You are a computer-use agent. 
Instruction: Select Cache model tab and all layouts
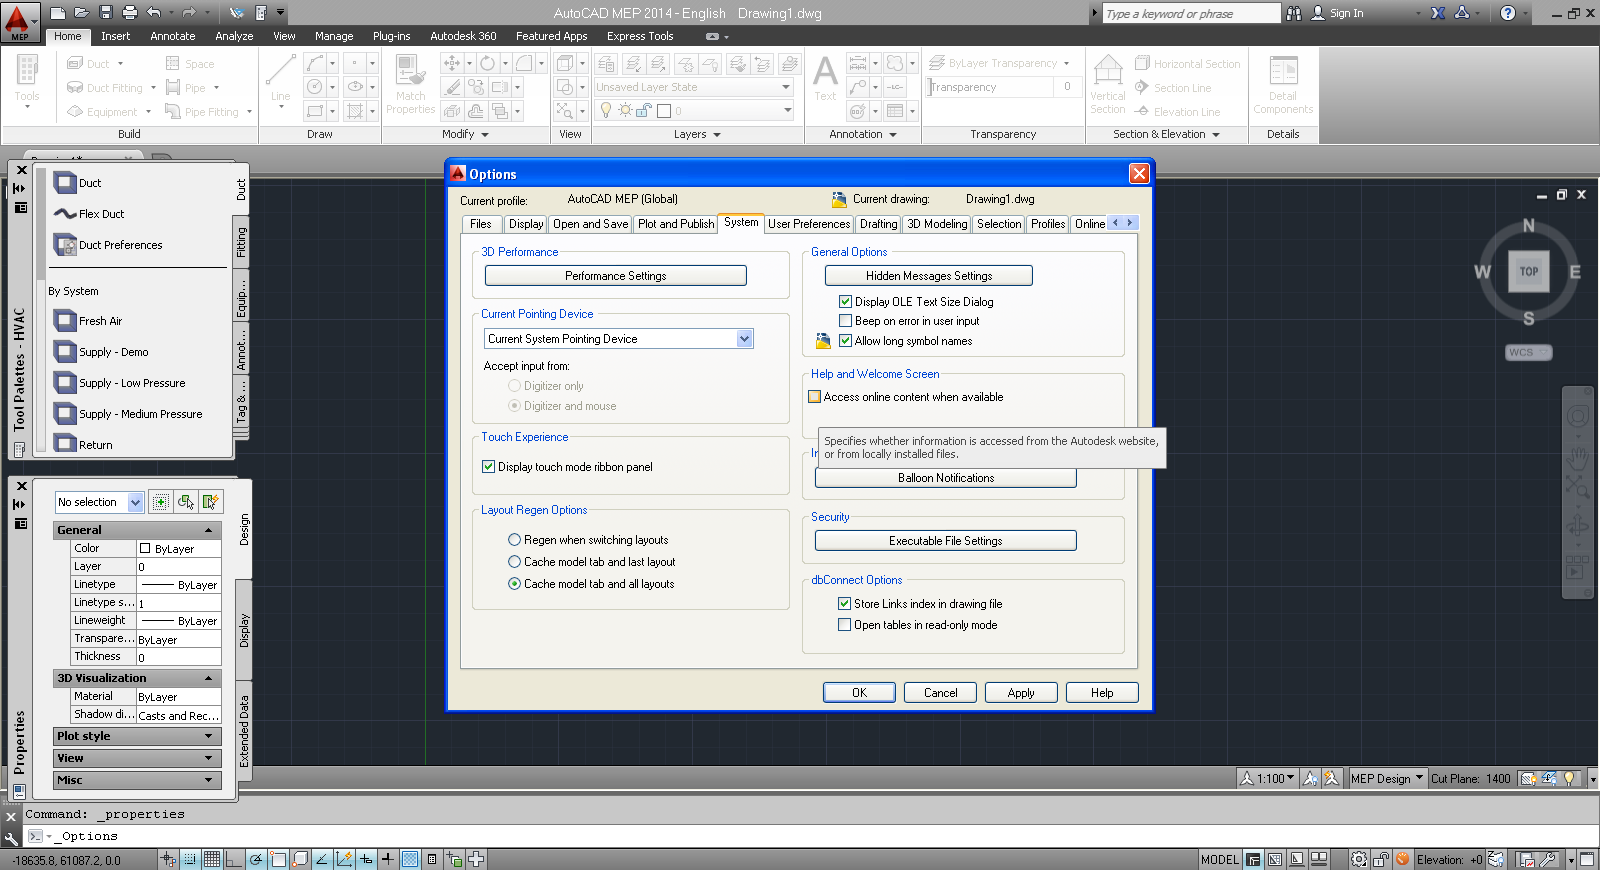click(x=514, y=584)
